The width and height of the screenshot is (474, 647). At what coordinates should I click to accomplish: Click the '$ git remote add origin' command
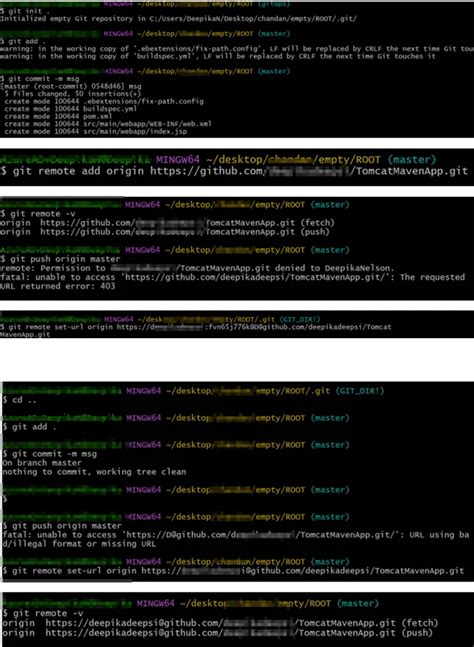pyautogui.click(x=234, y=171)
